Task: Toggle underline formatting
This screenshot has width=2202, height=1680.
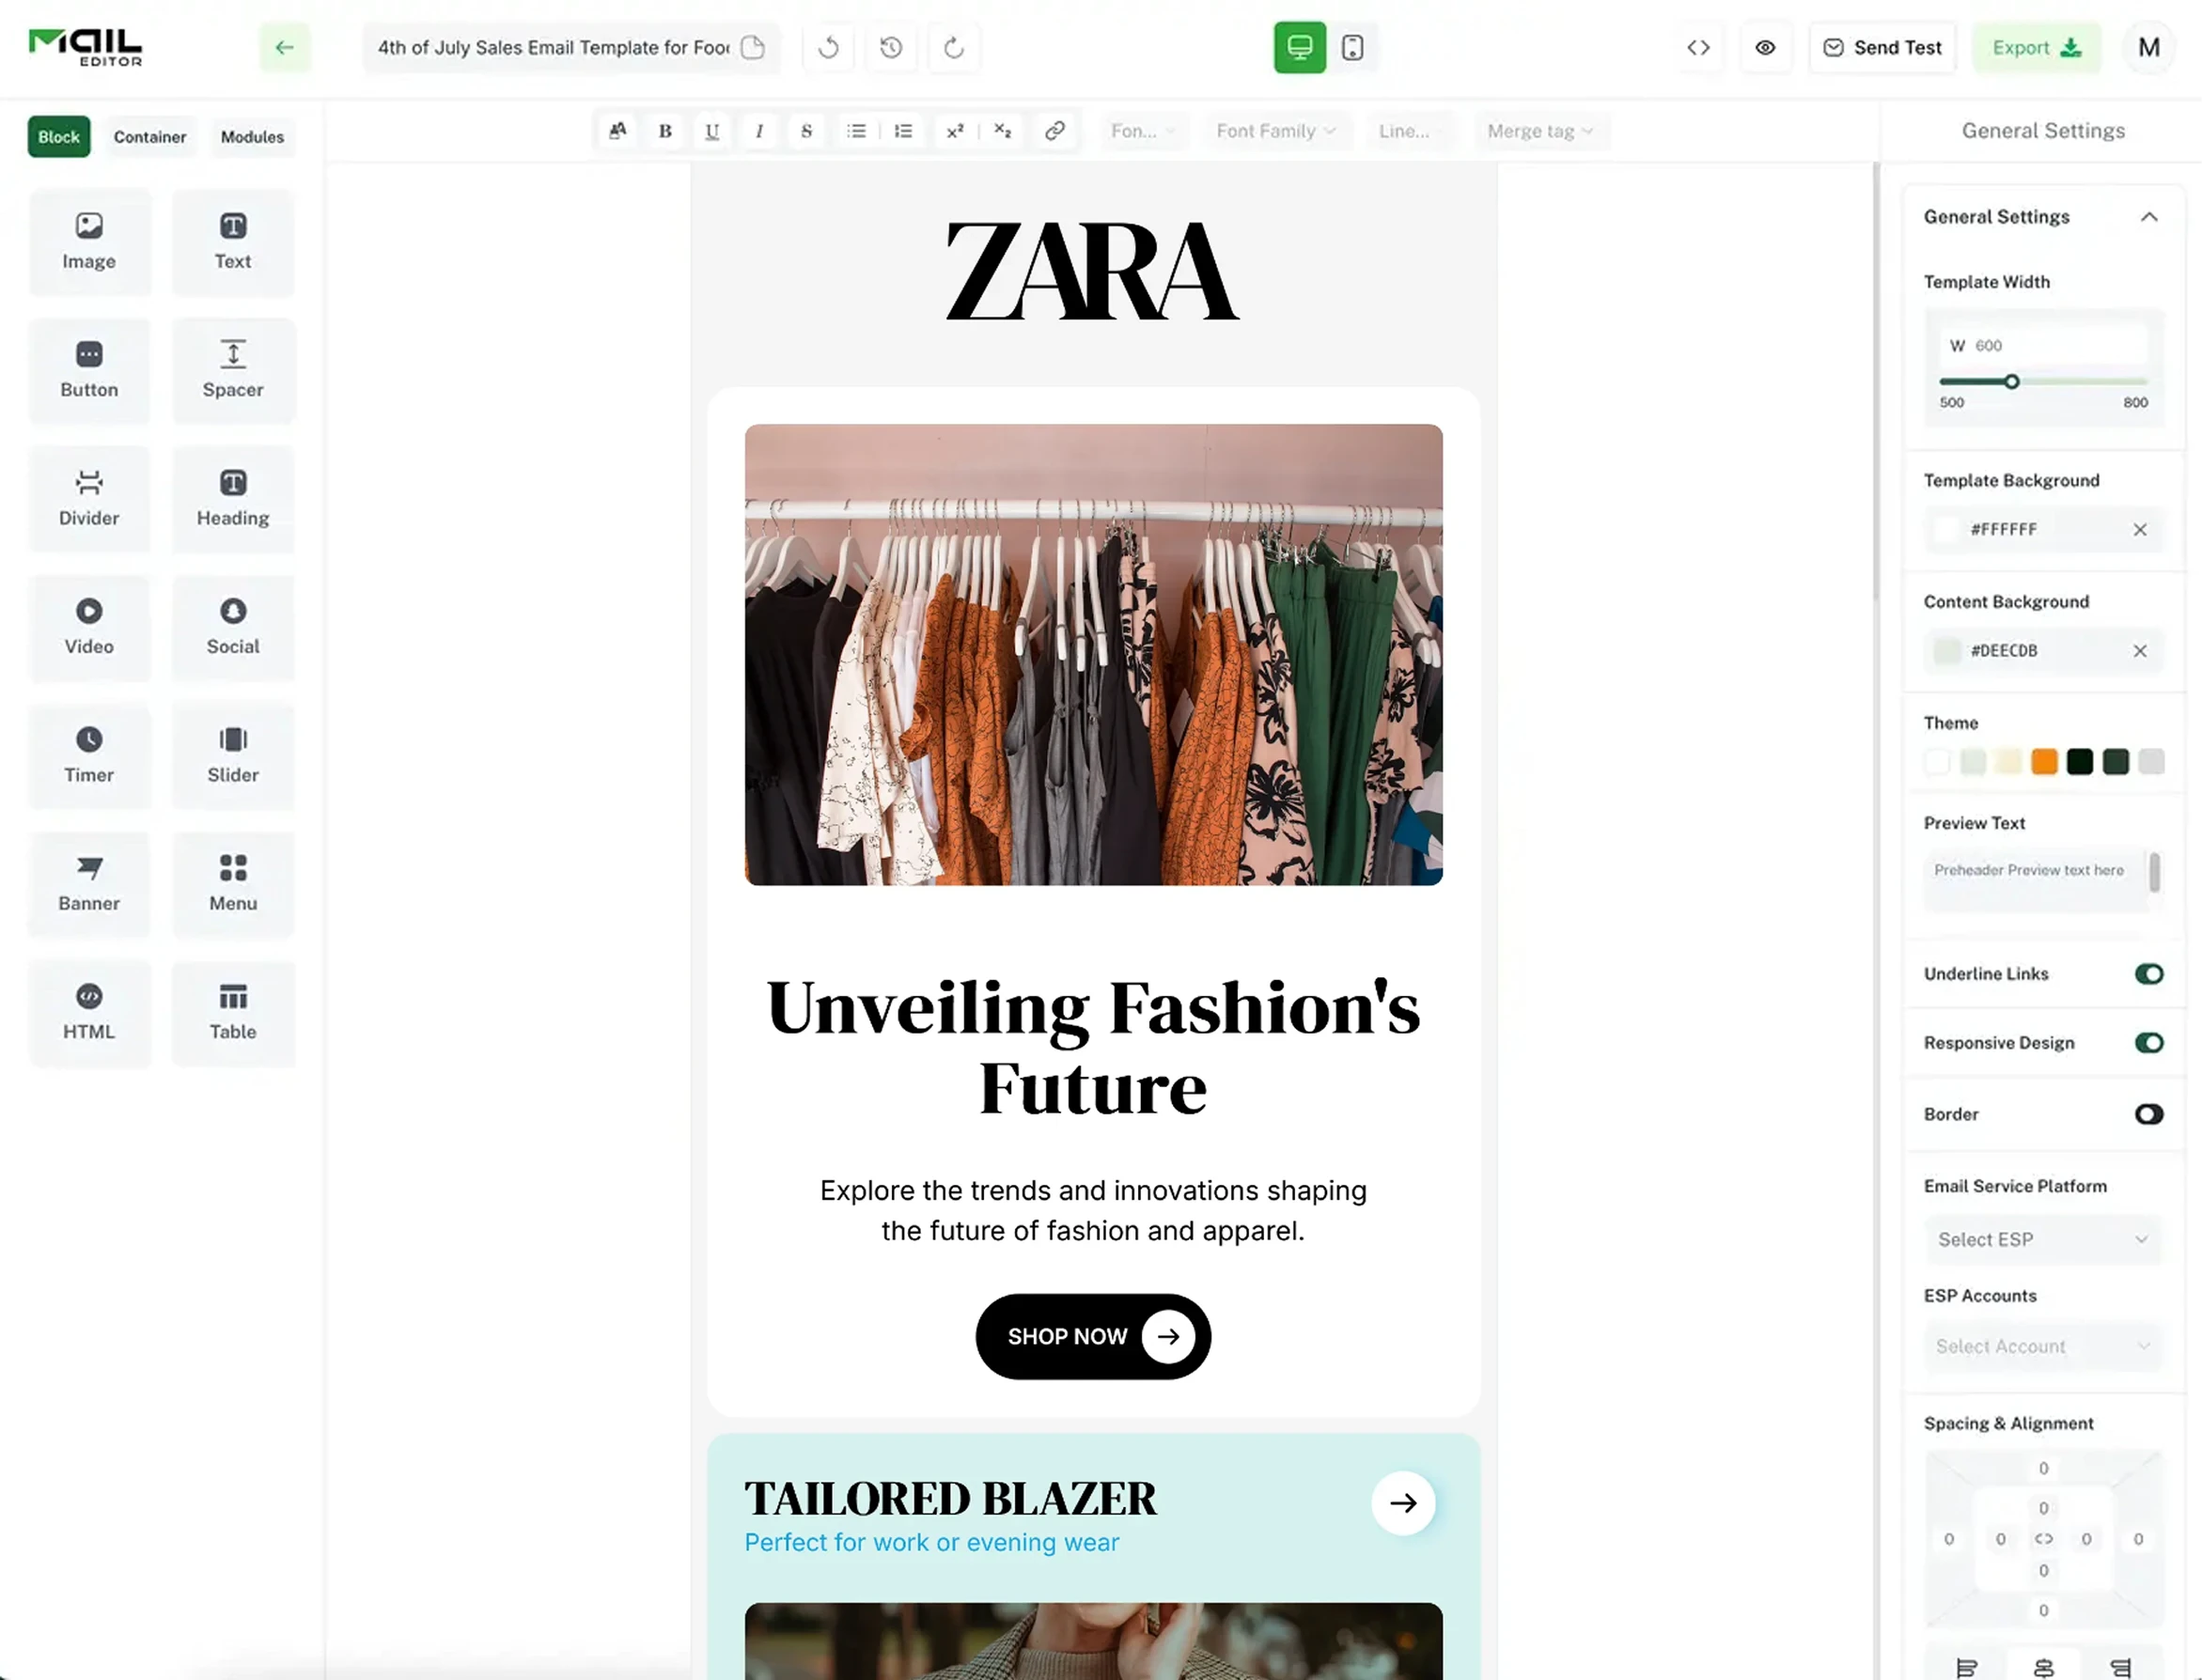Action: (712, 131)
